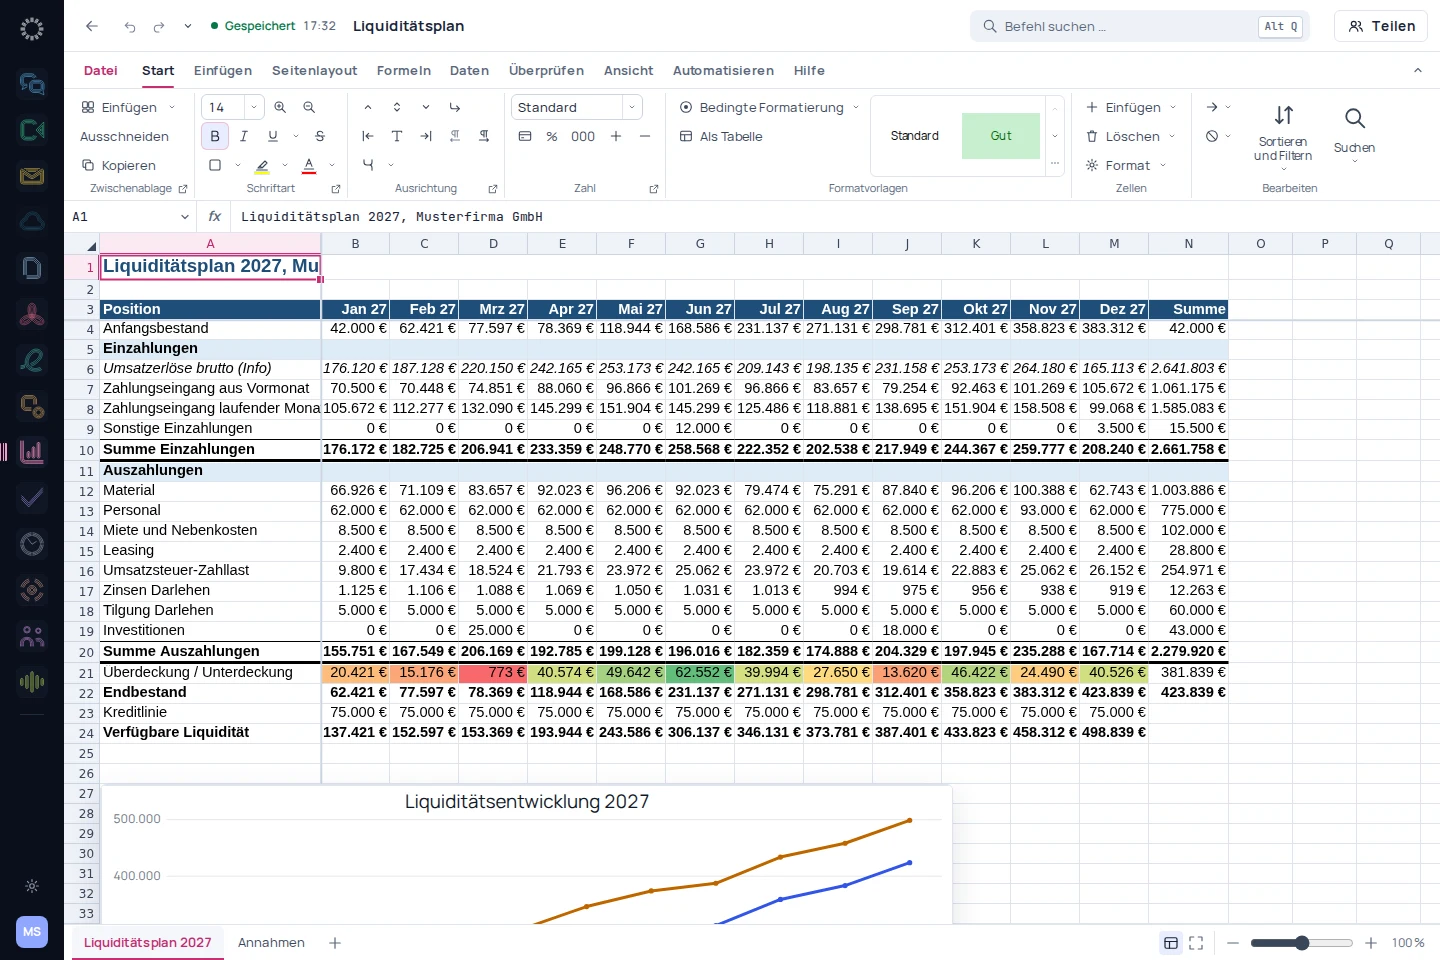The image size is (1440, 960).
Task: Select the Gut green style swatch
Action: coord(1001,136)
